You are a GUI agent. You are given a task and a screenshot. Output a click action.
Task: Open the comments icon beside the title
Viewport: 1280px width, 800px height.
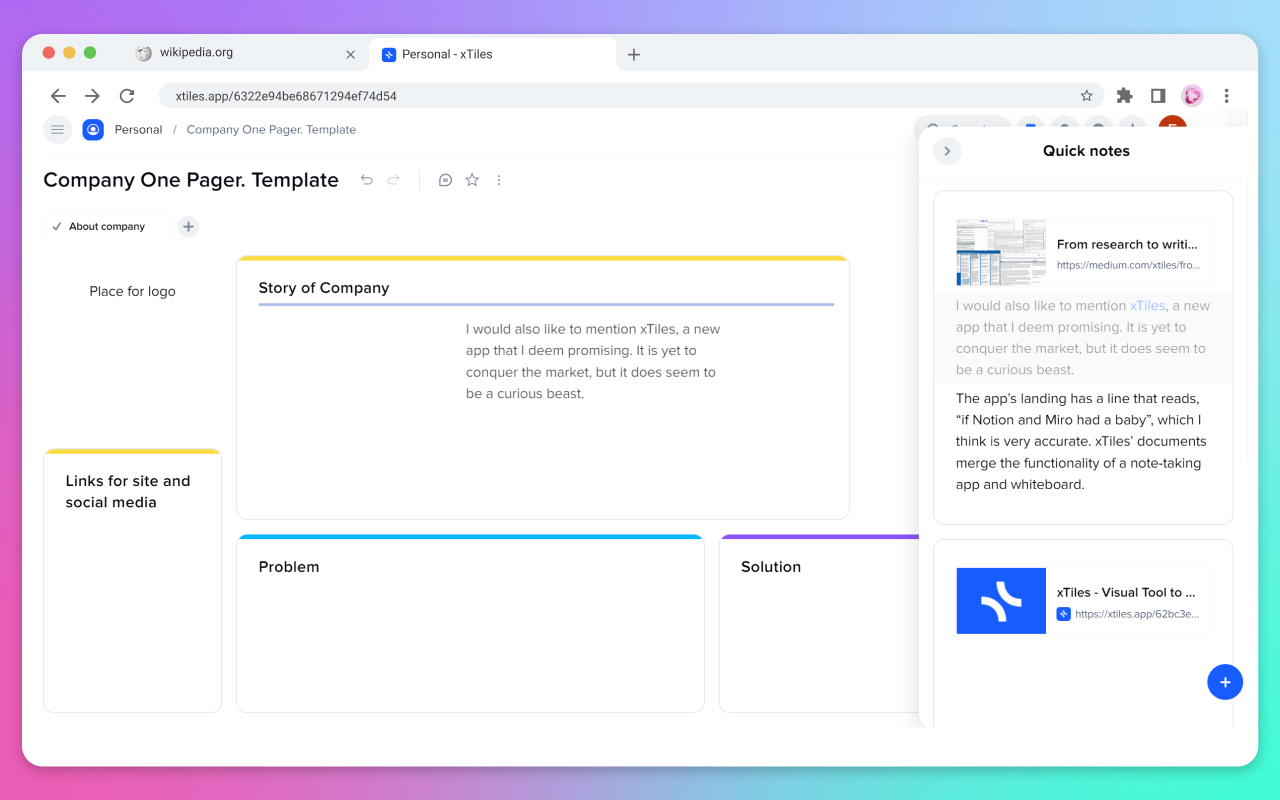click(x=445, y=180)
